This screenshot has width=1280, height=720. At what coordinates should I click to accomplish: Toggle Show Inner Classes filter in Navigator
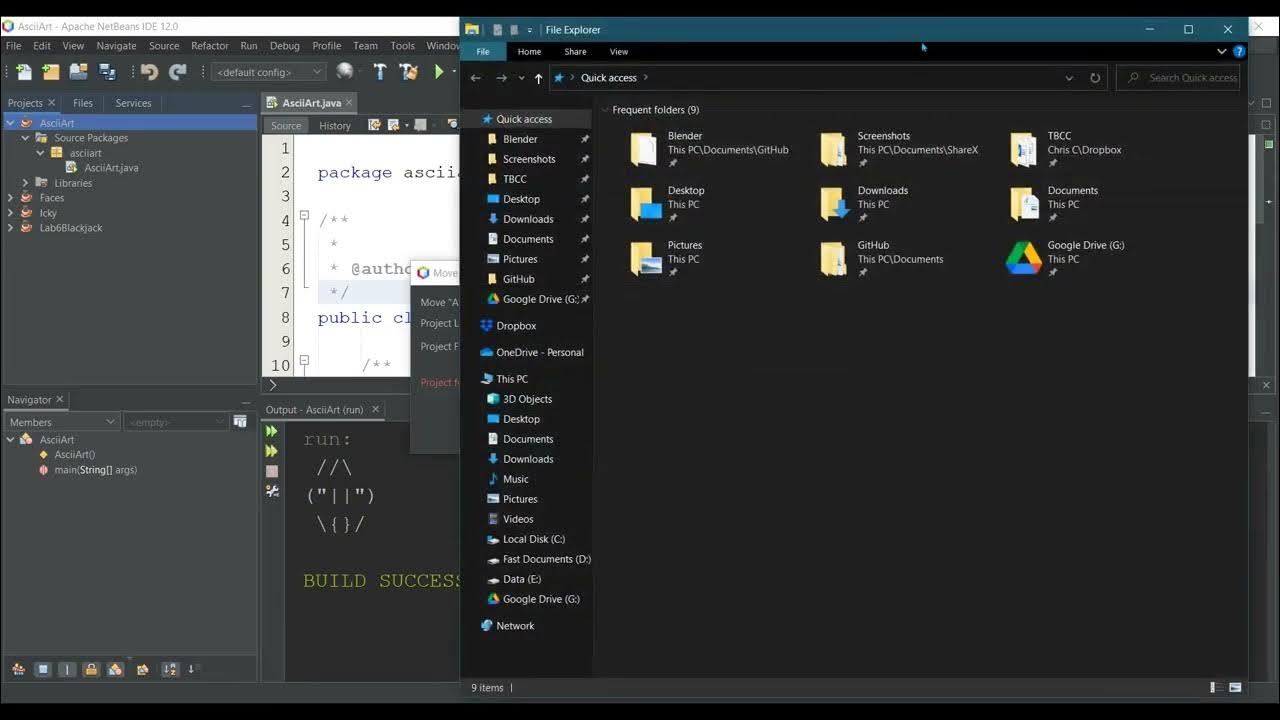click(115, 669)
